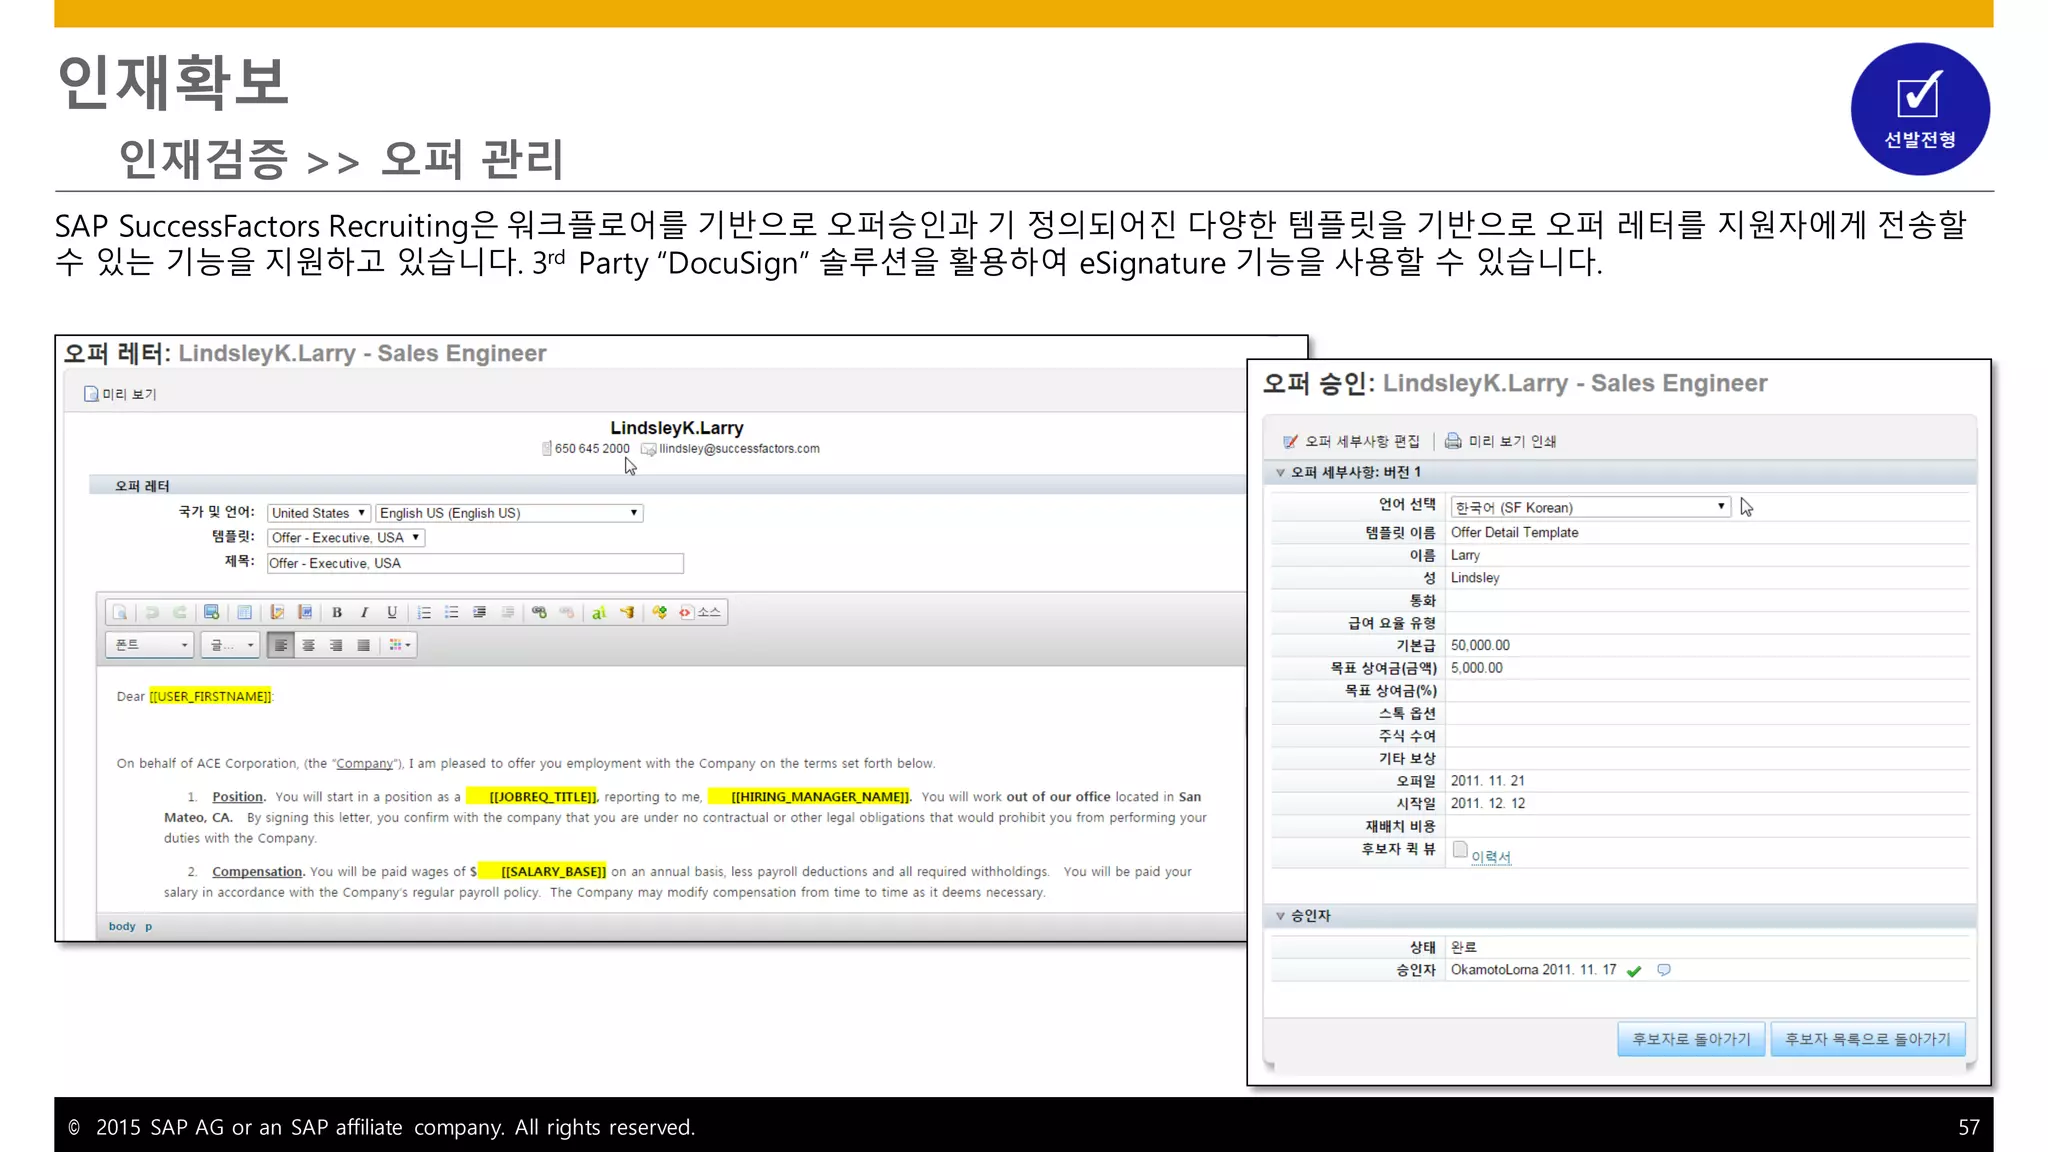2048x1152 pixels.
Task: Click the phone number 650 645 2000
Action: coord(592,449)
